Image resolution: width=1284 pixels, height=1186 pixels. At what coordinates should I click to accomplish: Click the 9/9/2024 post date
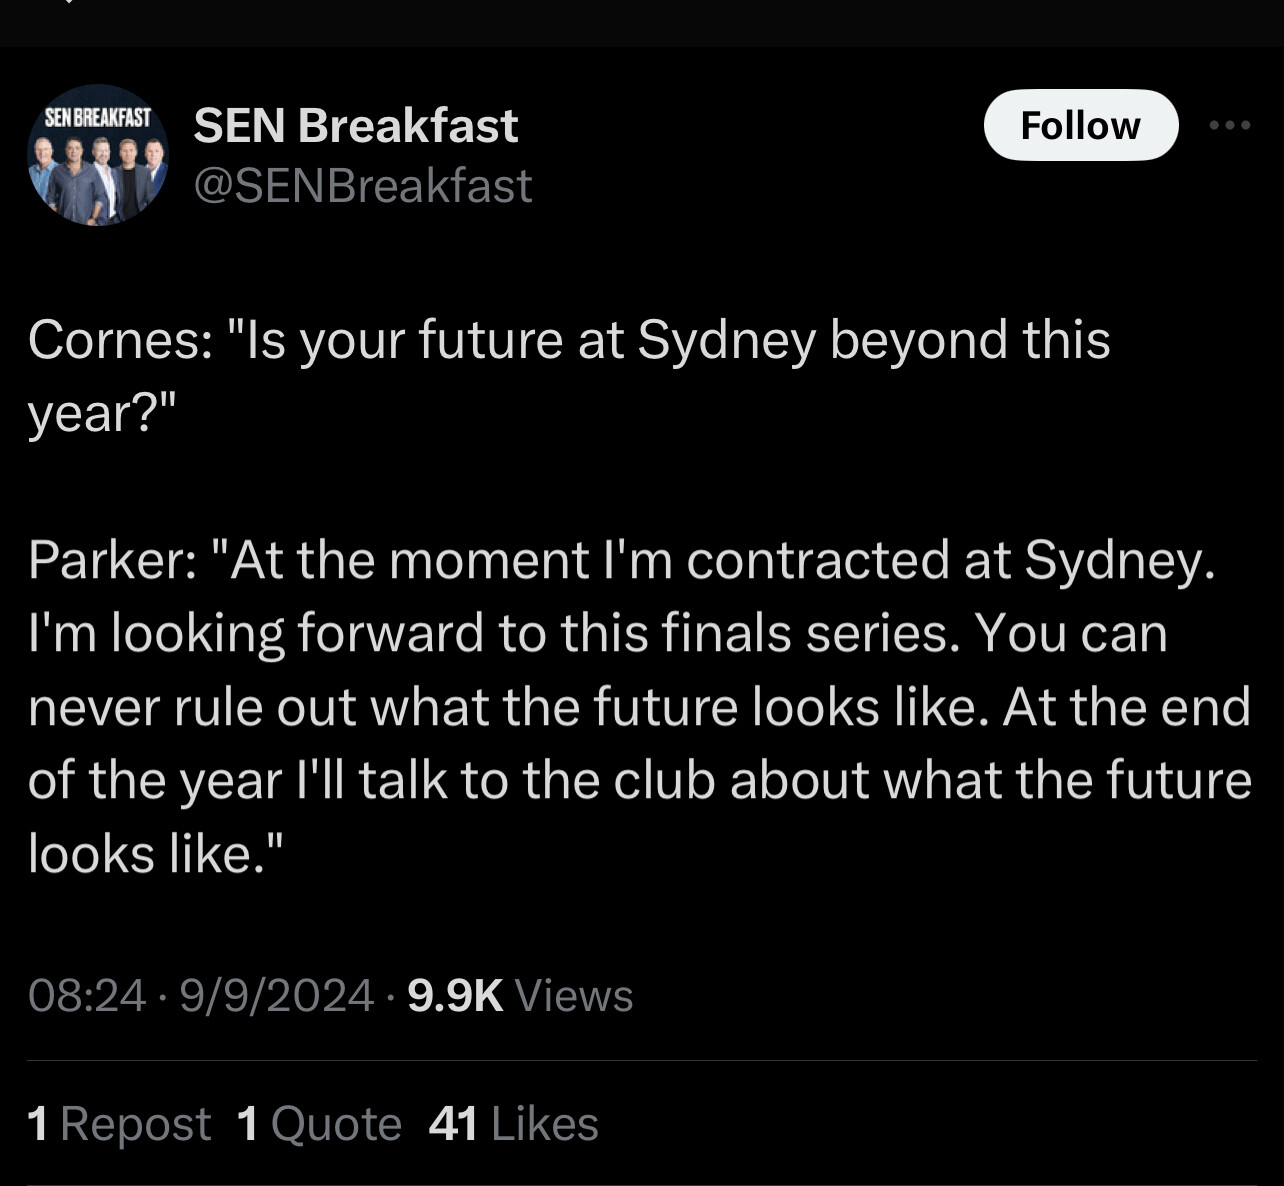[277, 995]
